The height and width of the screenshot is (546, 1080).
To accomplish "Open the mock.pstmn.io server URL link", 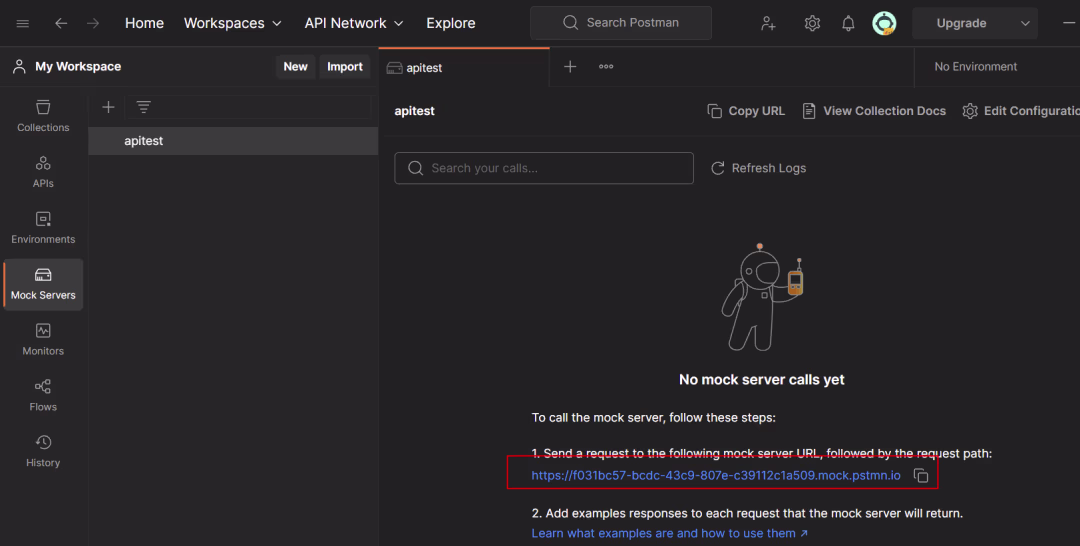I will [x=716, y=475].
